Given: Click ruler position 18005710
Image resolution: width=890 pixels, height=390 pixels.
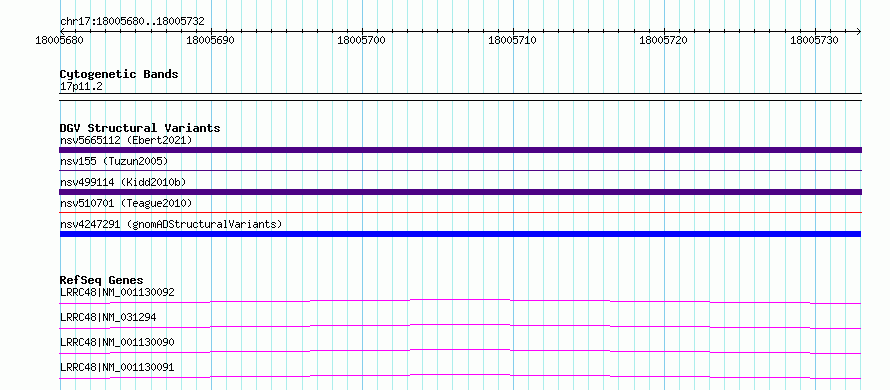Looking at the screenshot, I should click(512, 41).
